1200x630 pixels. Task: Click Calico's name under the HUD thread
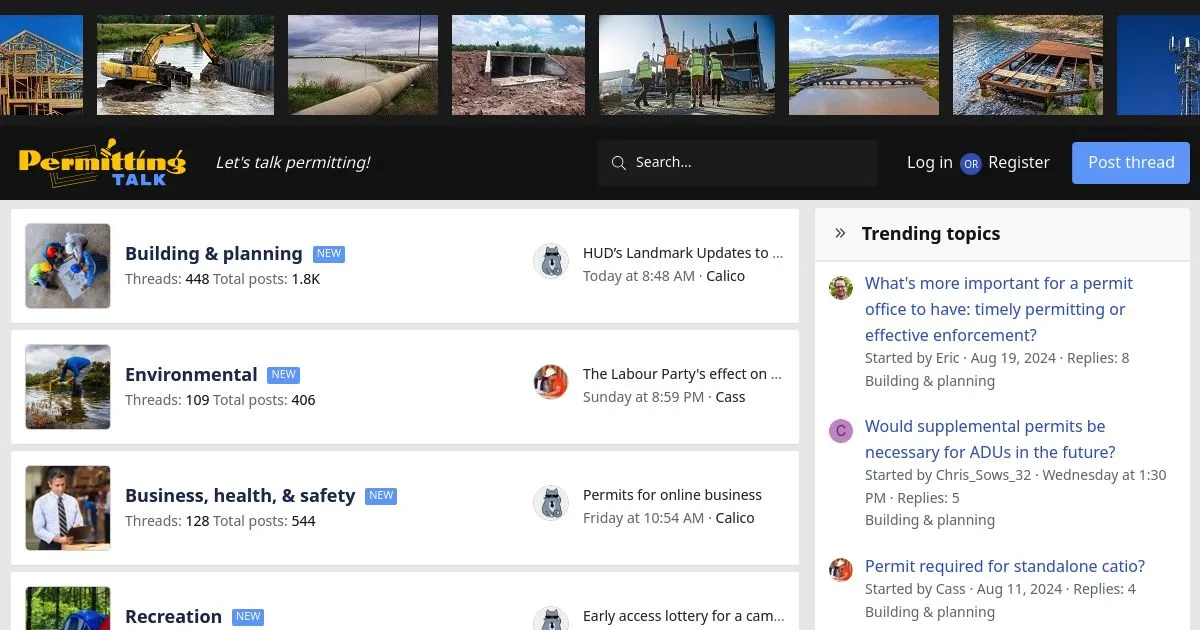(x=725, y=276)
